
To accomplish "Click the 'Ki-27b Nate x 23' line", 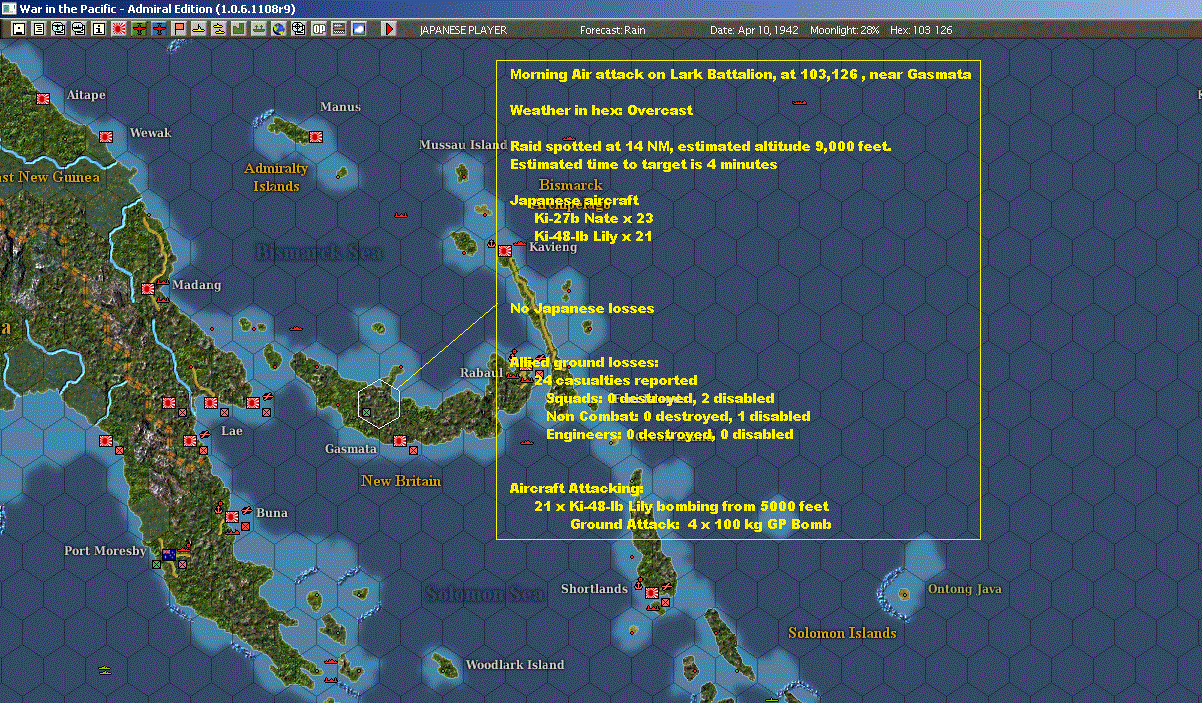I will click(x=594, y=218).
